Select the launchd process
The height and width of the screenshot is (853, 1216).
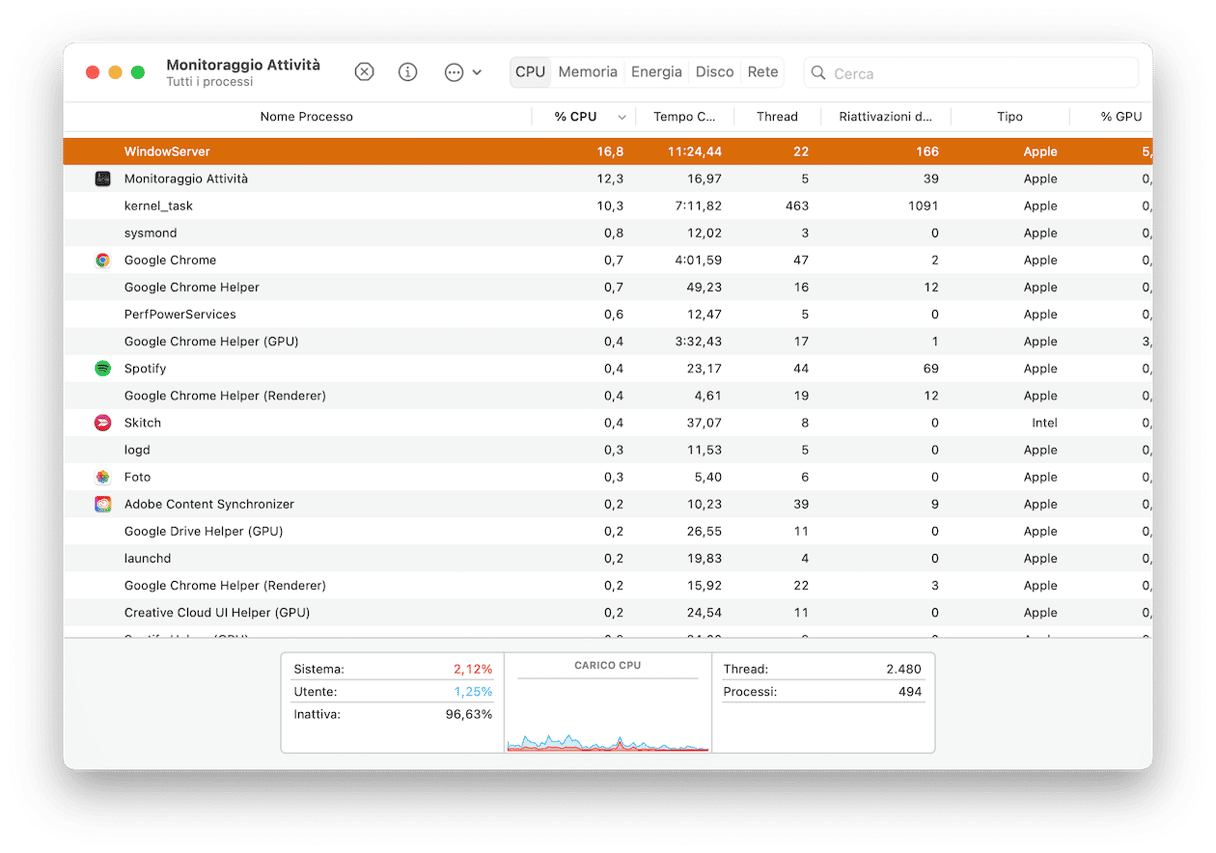coord(608,558)
